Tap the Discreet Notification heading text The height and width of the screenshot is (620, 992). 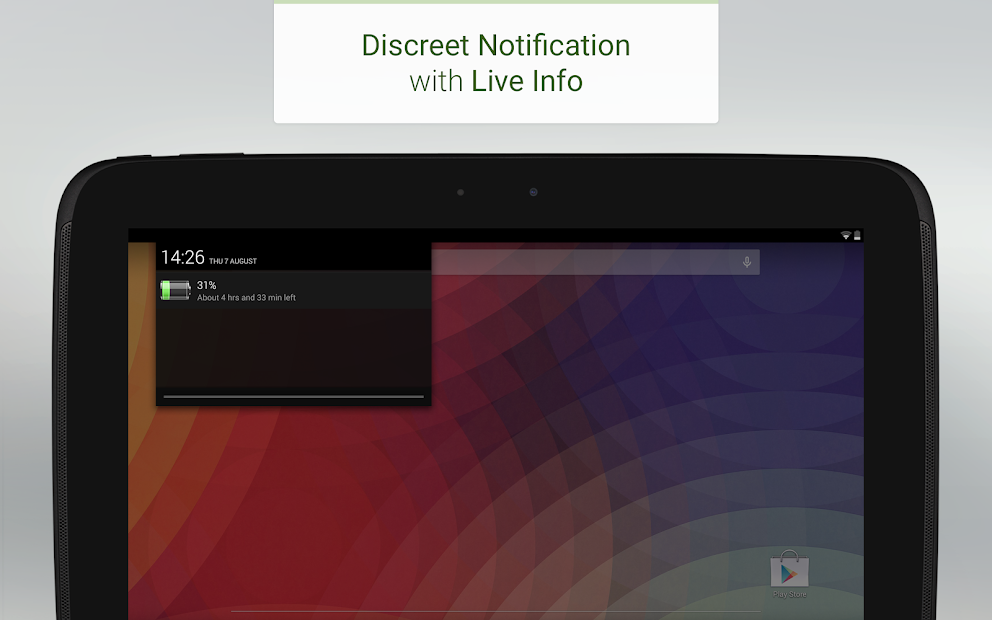tap(495, 45)
